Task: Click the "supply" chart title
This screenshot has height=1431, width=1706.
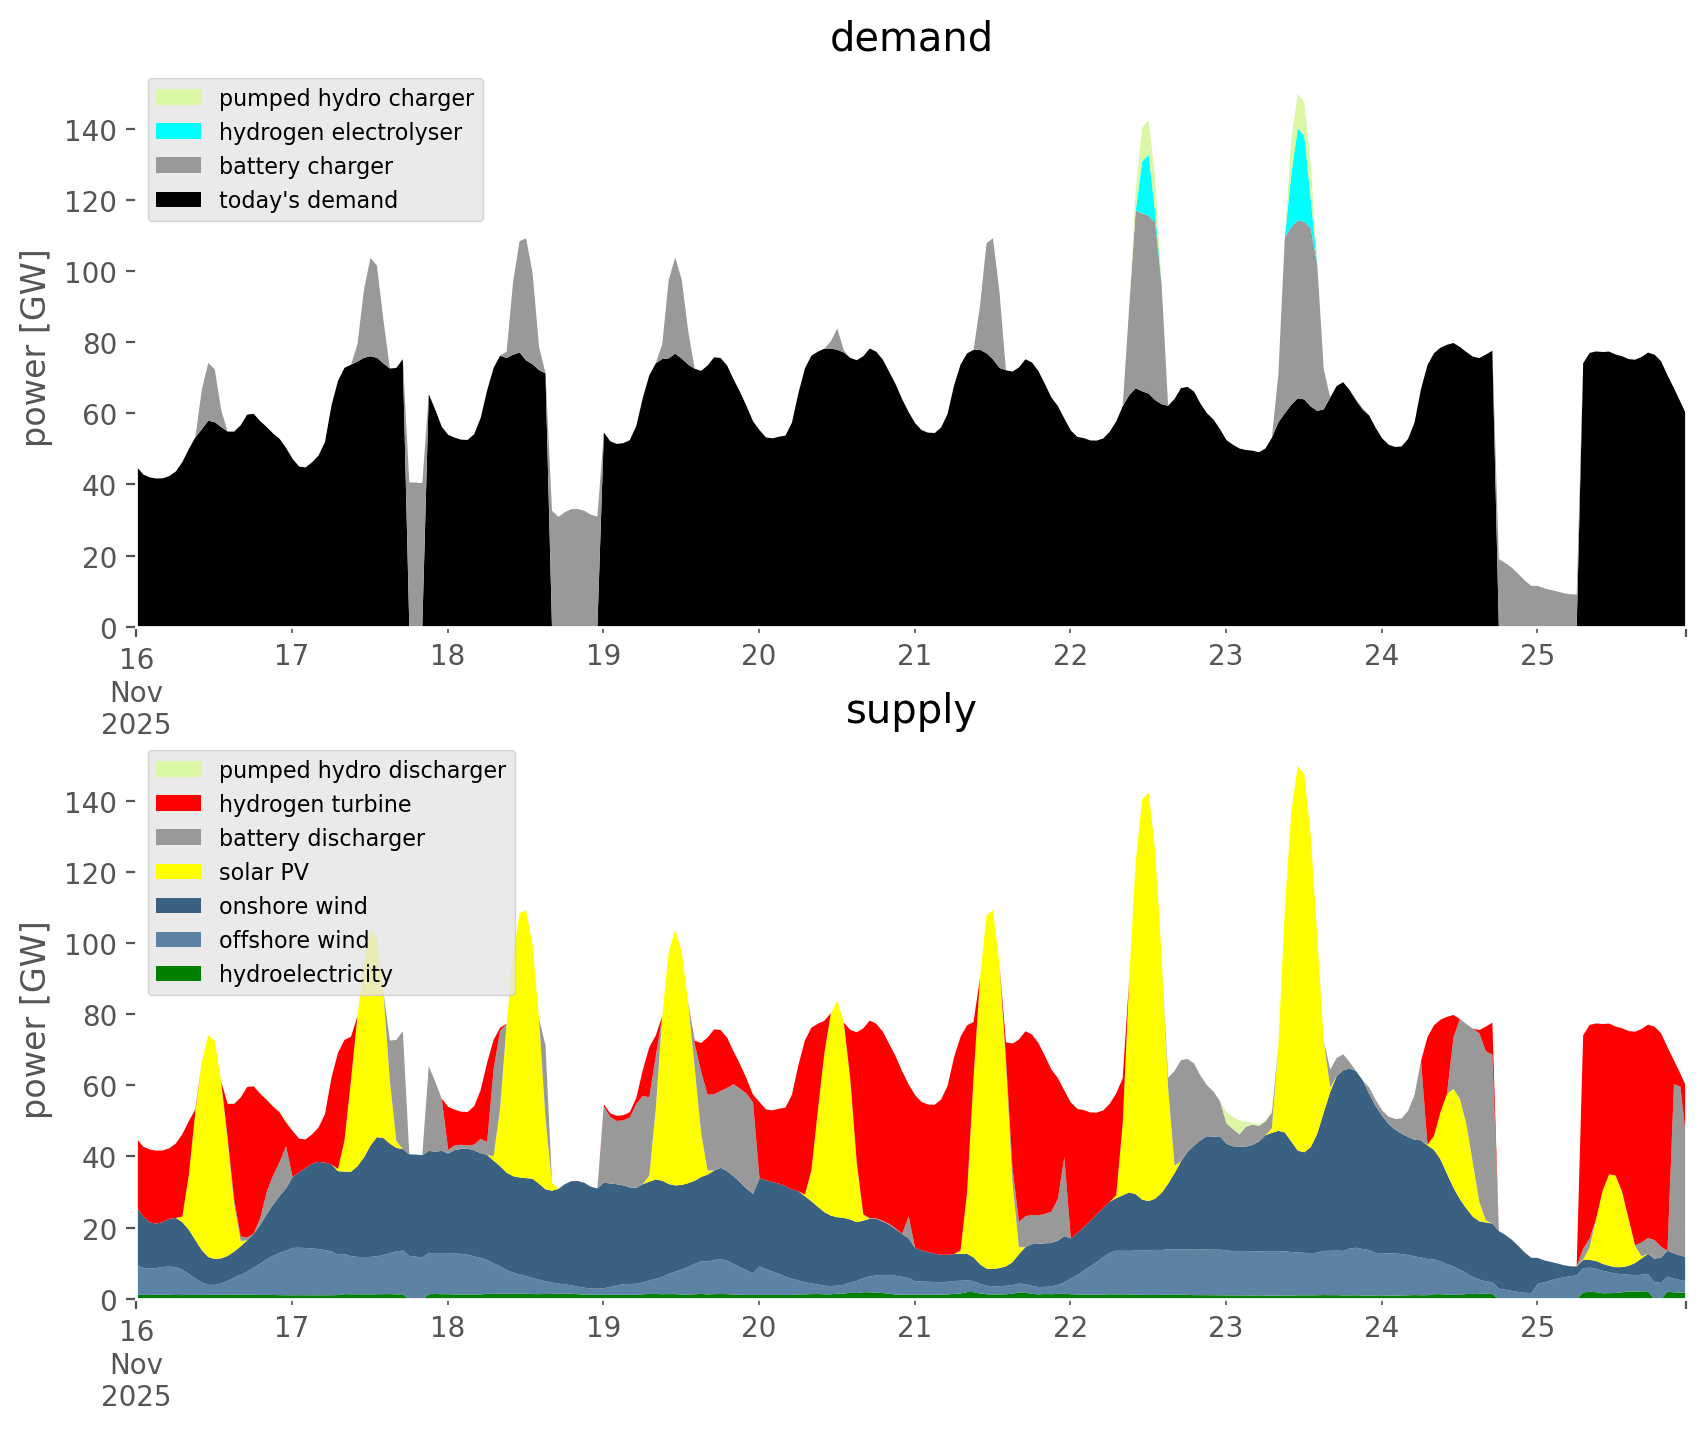Action: [x=910, y=710]
